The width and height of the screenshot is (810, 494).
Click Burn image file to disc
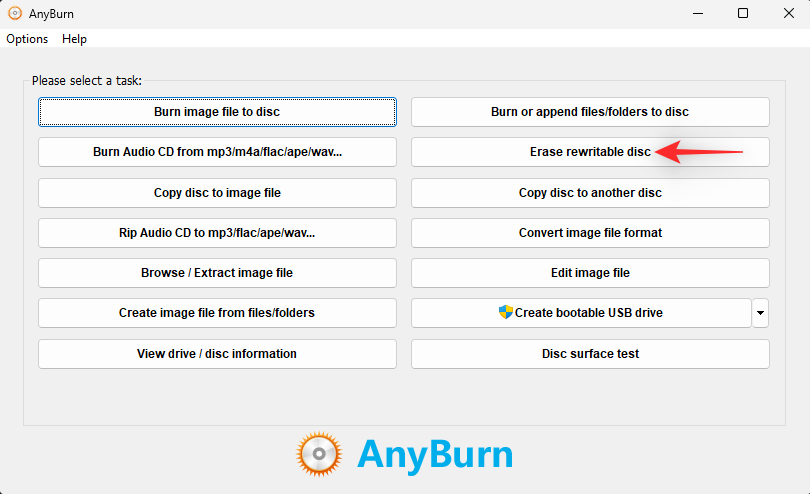[217, 112]
